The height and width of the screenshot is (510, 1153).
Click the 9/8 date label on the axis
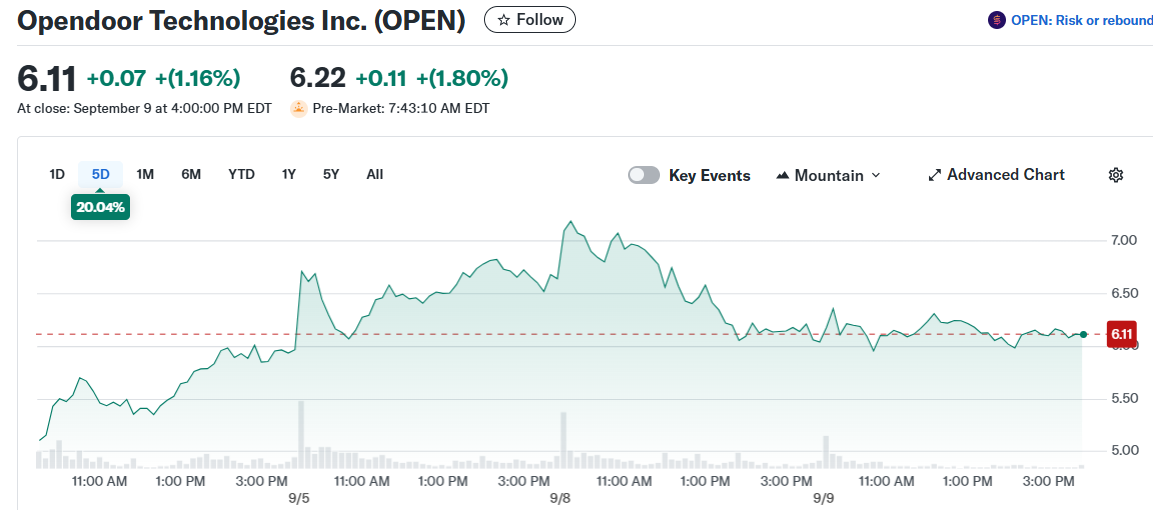pos(560,498)
